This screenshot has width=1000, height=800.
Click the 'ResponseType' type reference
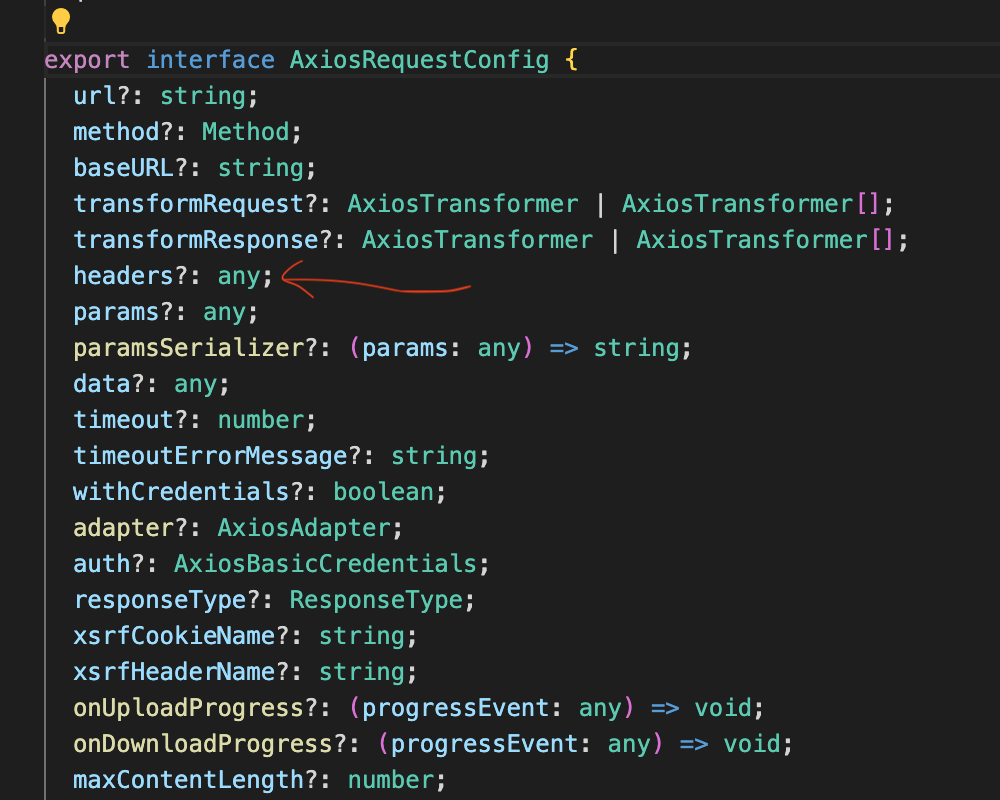point(376,600)
